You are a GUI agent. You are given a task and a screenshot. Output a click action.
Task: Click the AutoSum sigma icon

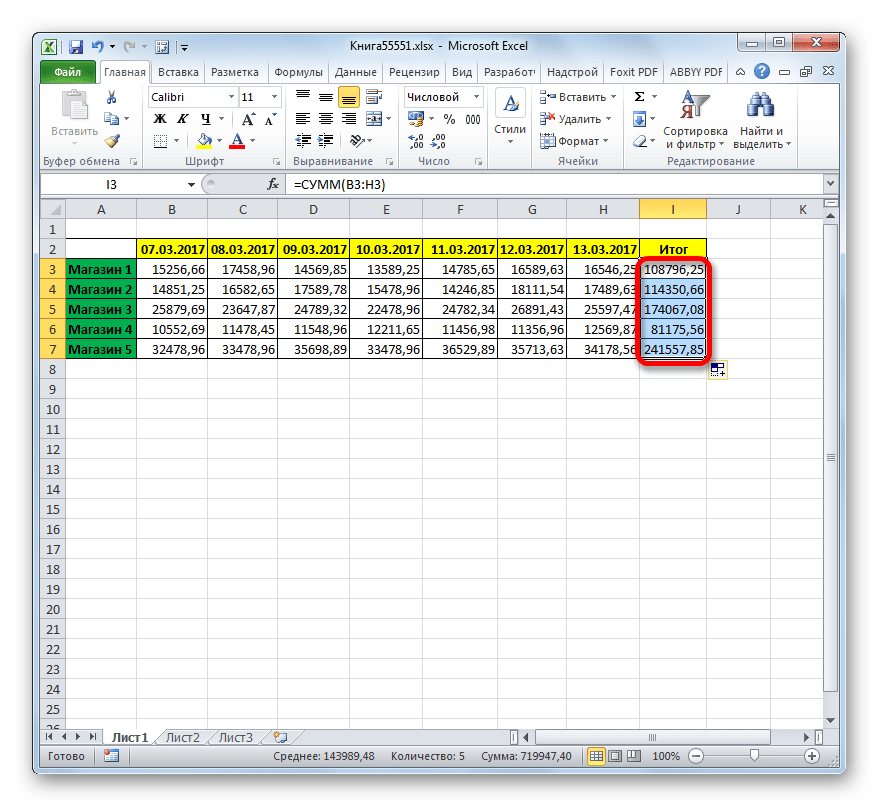coord(639,97)
